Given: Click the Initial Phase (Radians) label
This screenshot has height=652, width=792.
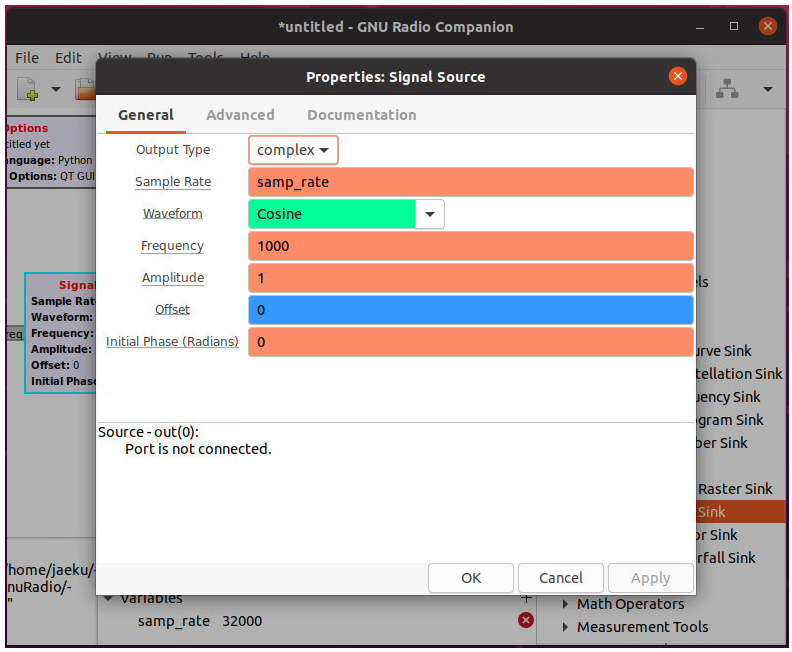Looking at the screenshot, I should [172, 342].
